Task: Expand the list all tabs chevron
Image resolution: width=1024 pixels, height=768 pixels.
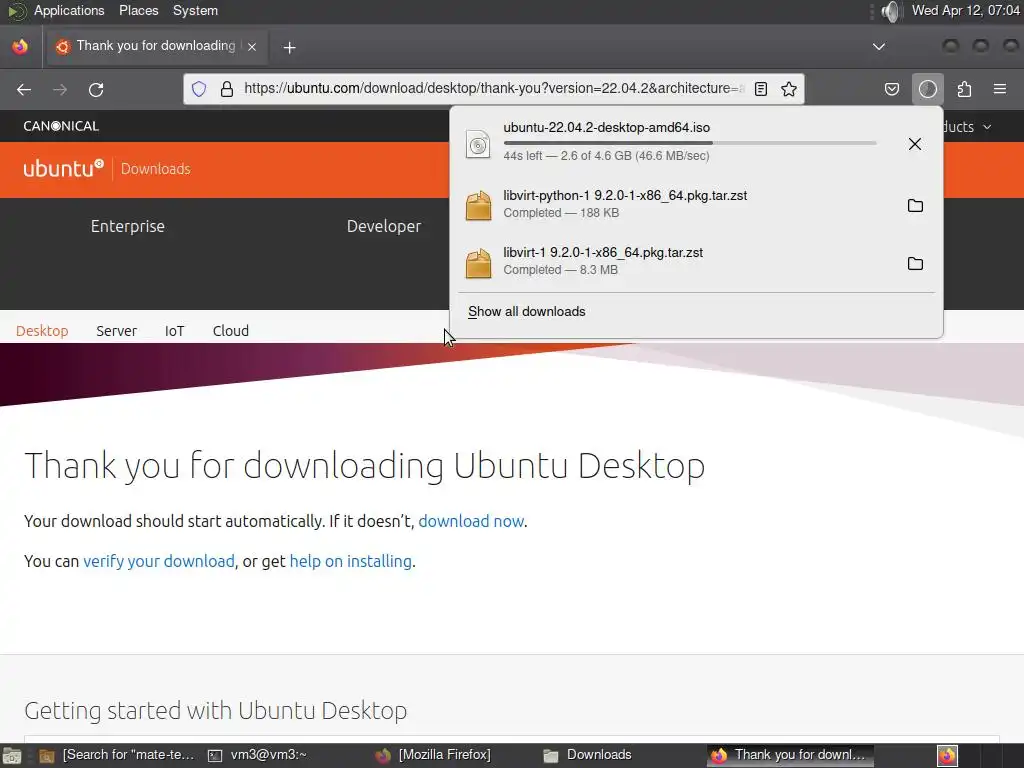Action: pyautogui.click(x=879, y=46)
